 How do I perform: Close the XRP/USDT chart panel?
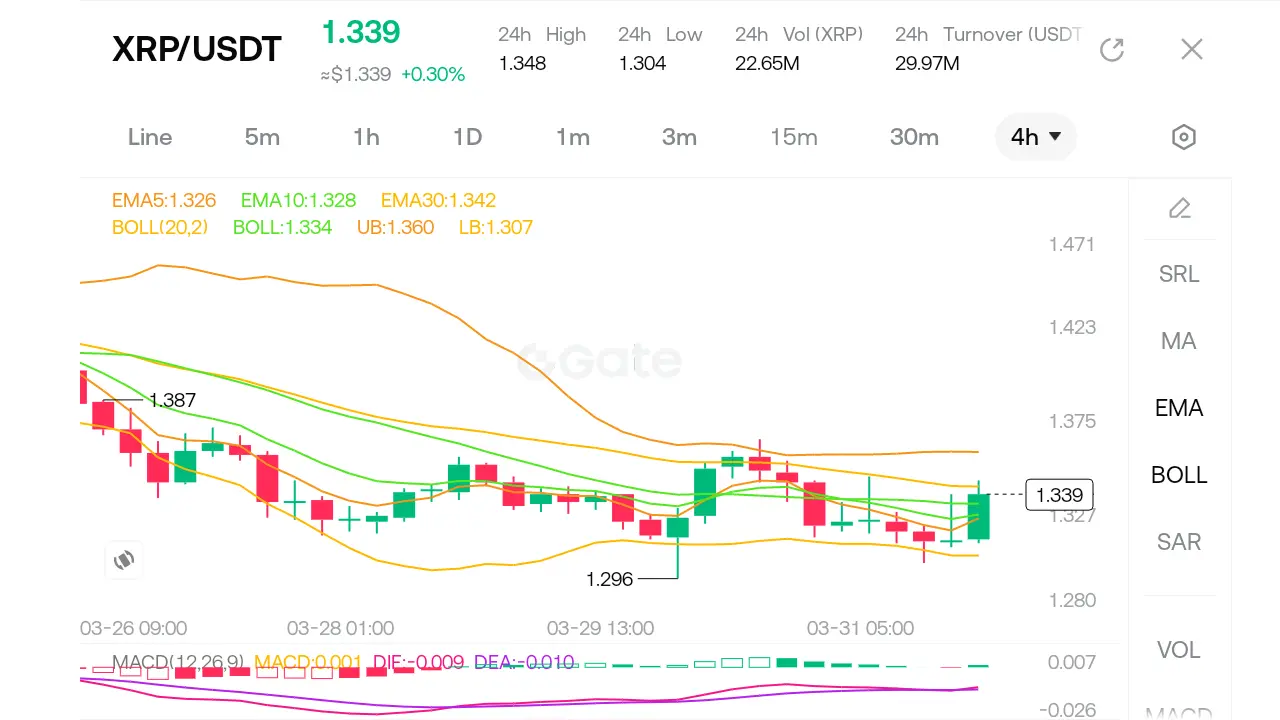click(x=1191, y=49)
